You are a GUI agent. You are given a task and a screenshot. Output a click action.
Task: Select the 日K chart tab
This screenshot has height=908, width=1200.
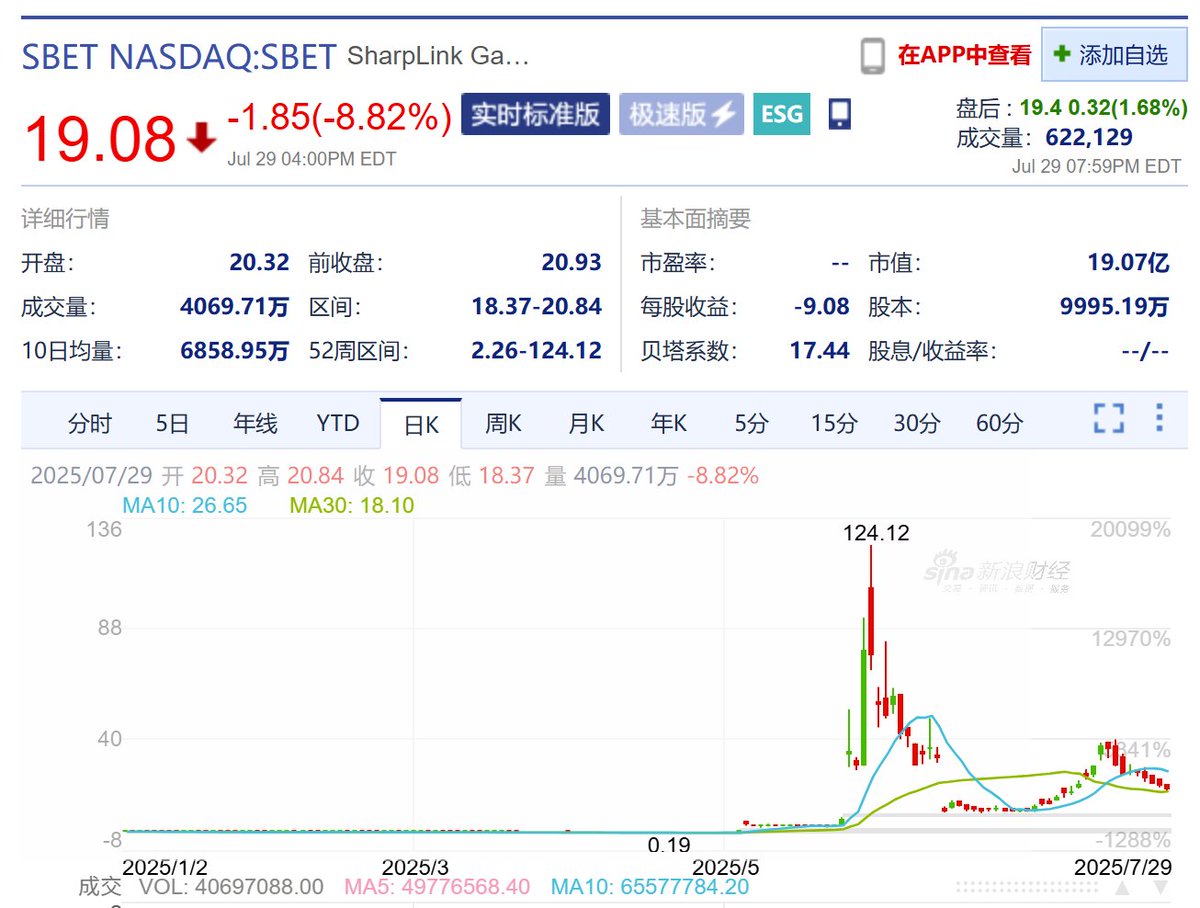(x=421, y=424)
